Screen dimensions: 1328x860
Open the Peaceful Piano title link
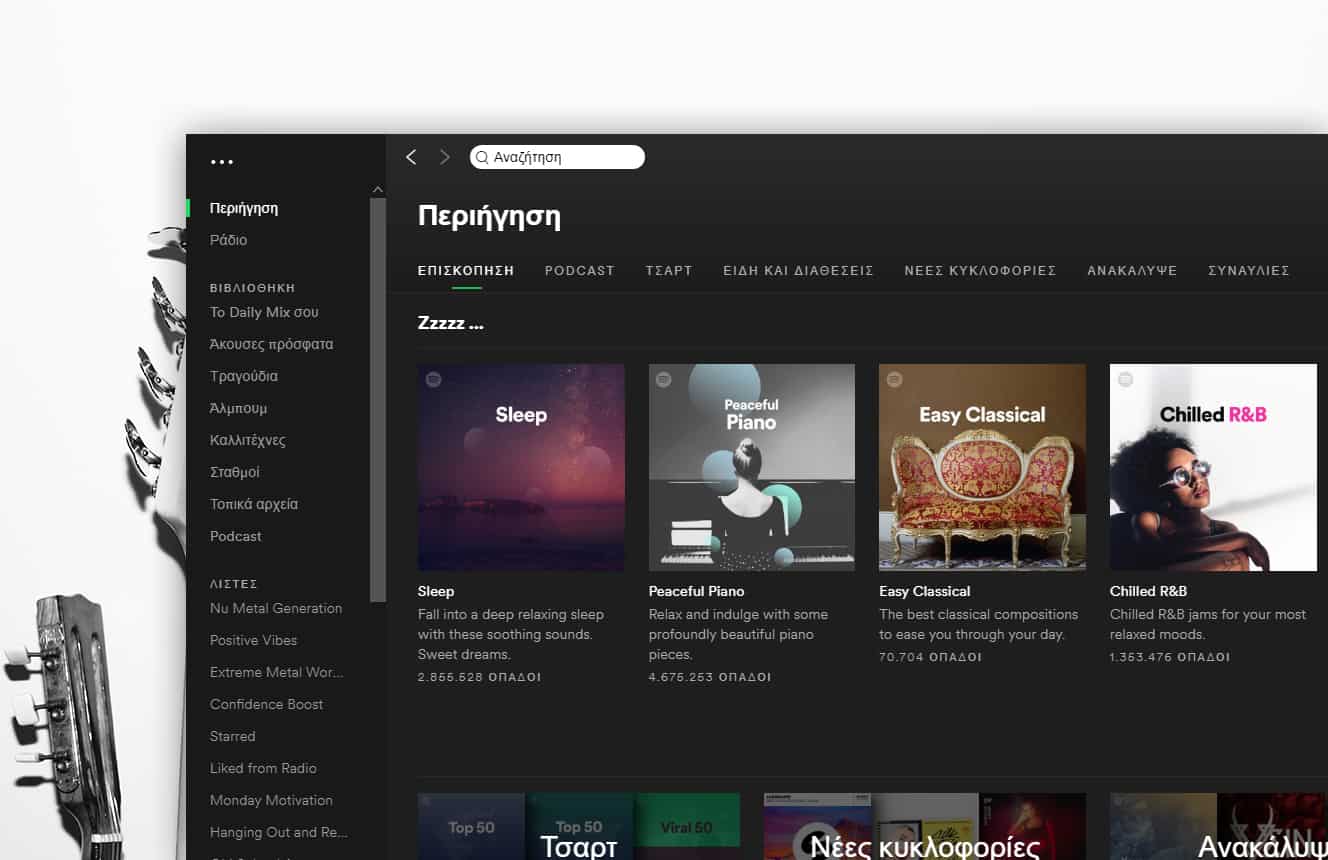[697, 591]
